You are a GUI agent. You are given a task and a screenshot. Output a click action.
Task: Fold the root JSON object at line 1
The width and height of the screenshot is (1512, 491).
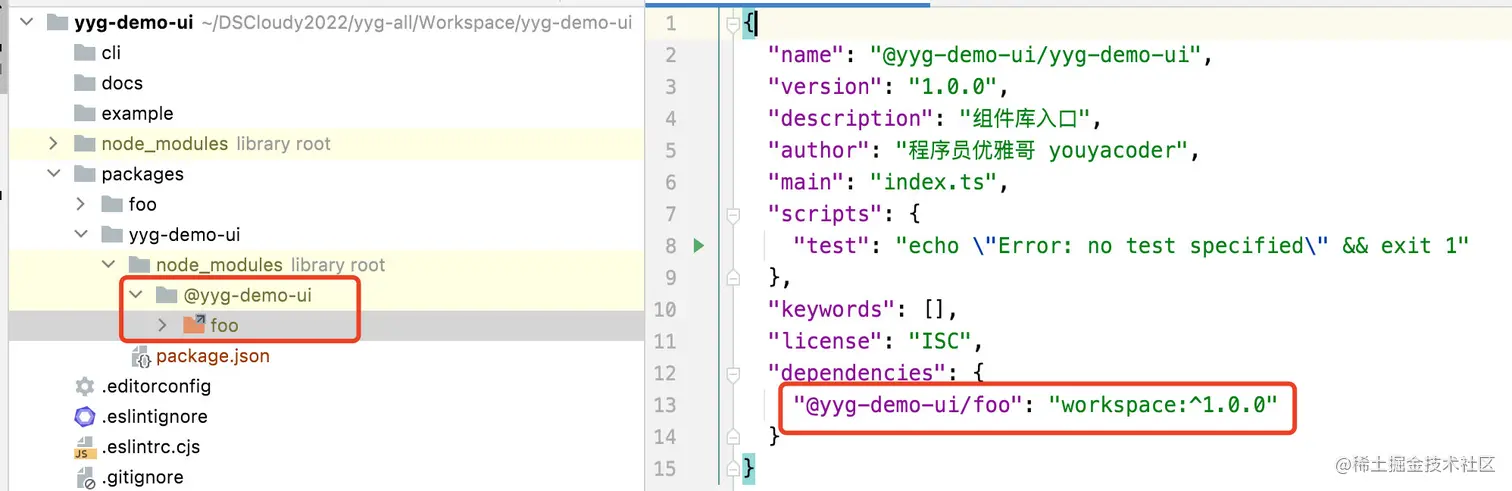(x=733, y=22)
